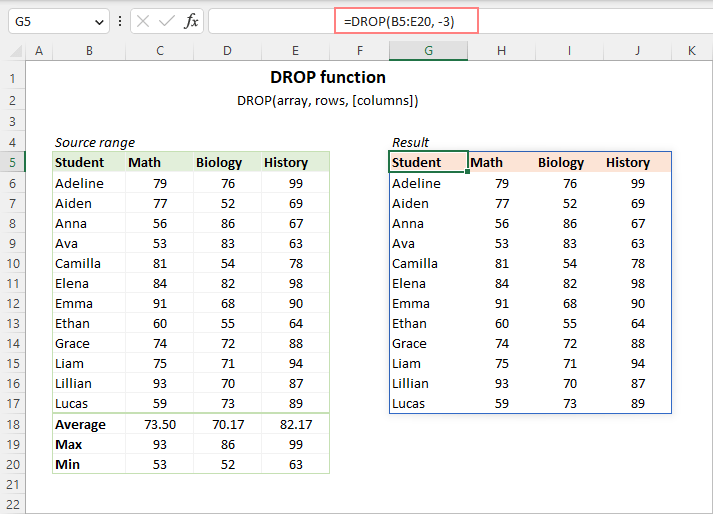
Task: Click the Select All corner triangle
Action: (x=16, y=50)
